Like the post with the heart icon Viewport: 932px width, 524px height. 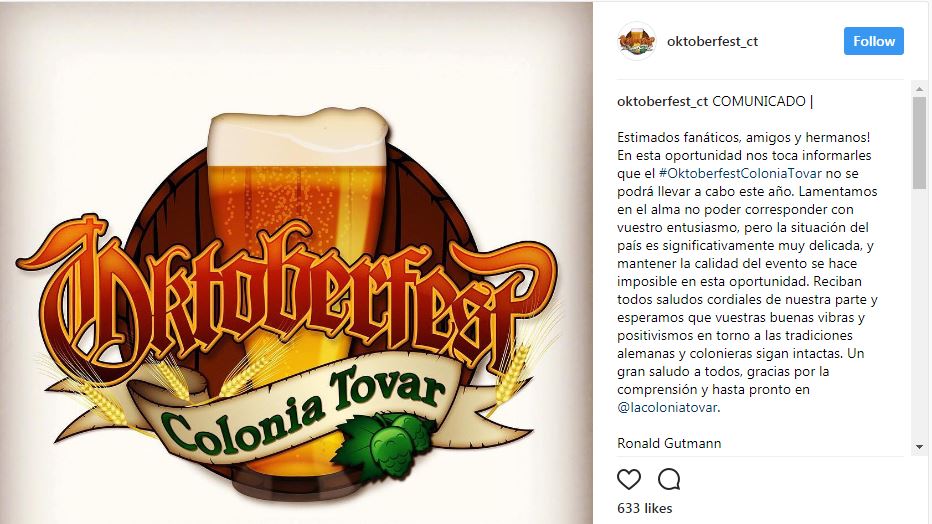(x=629, y=479)
